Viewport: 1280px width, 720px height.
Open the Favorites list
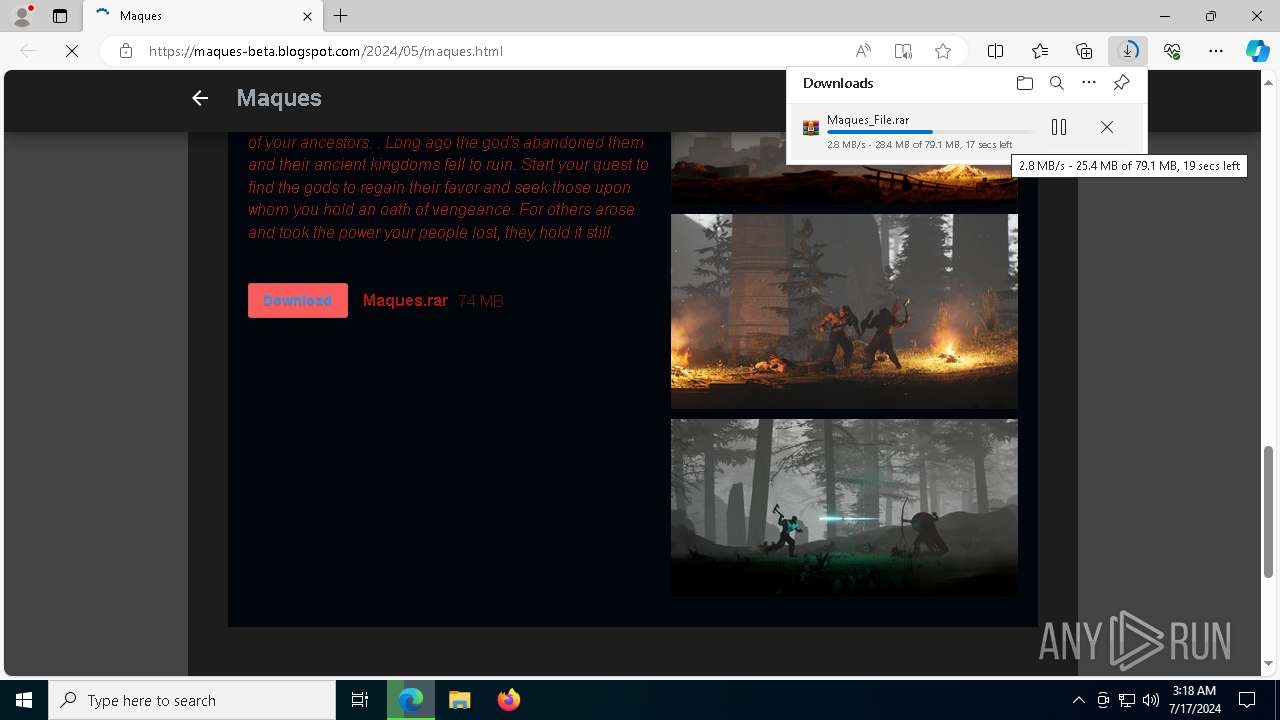1040,51
